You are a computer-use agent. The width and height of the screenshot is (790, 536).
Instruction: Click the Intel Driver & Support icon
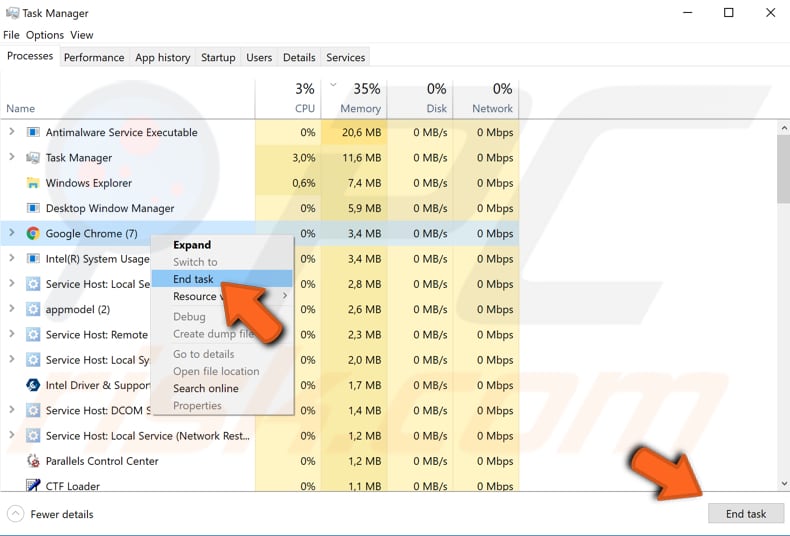[33, 385]
